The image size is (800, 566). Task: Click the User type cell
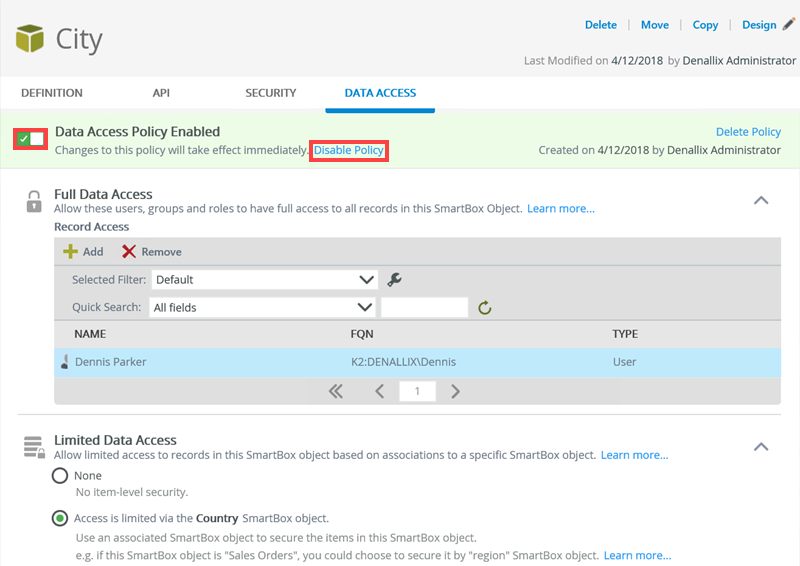pos(624,362)
